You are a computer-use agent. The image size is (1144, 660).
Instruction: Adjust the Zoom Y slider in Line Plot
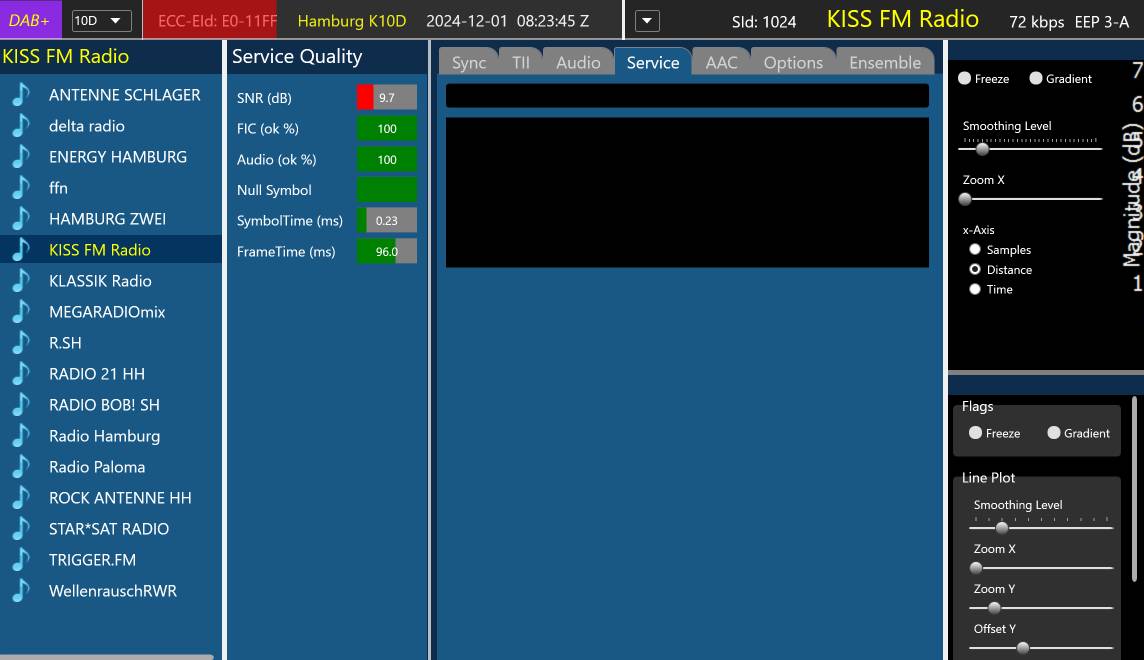tap(994, 607)
